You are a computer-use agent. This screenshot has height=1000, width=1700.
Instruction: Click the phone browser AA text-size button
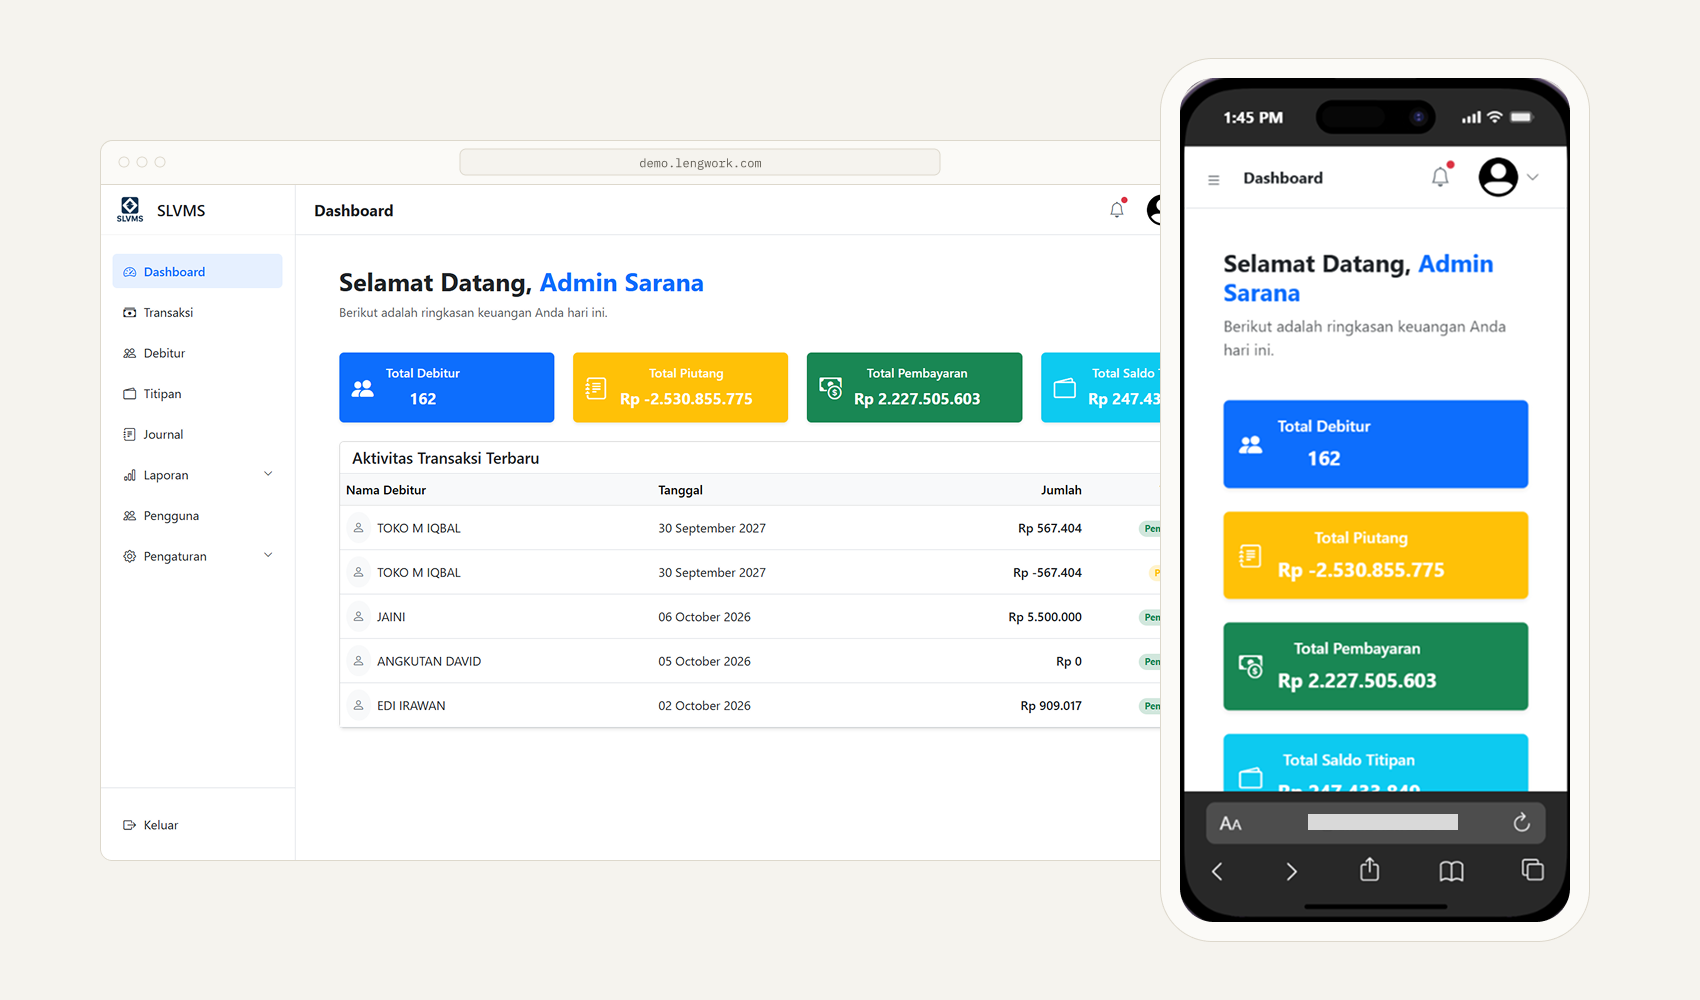point(1230,824)
